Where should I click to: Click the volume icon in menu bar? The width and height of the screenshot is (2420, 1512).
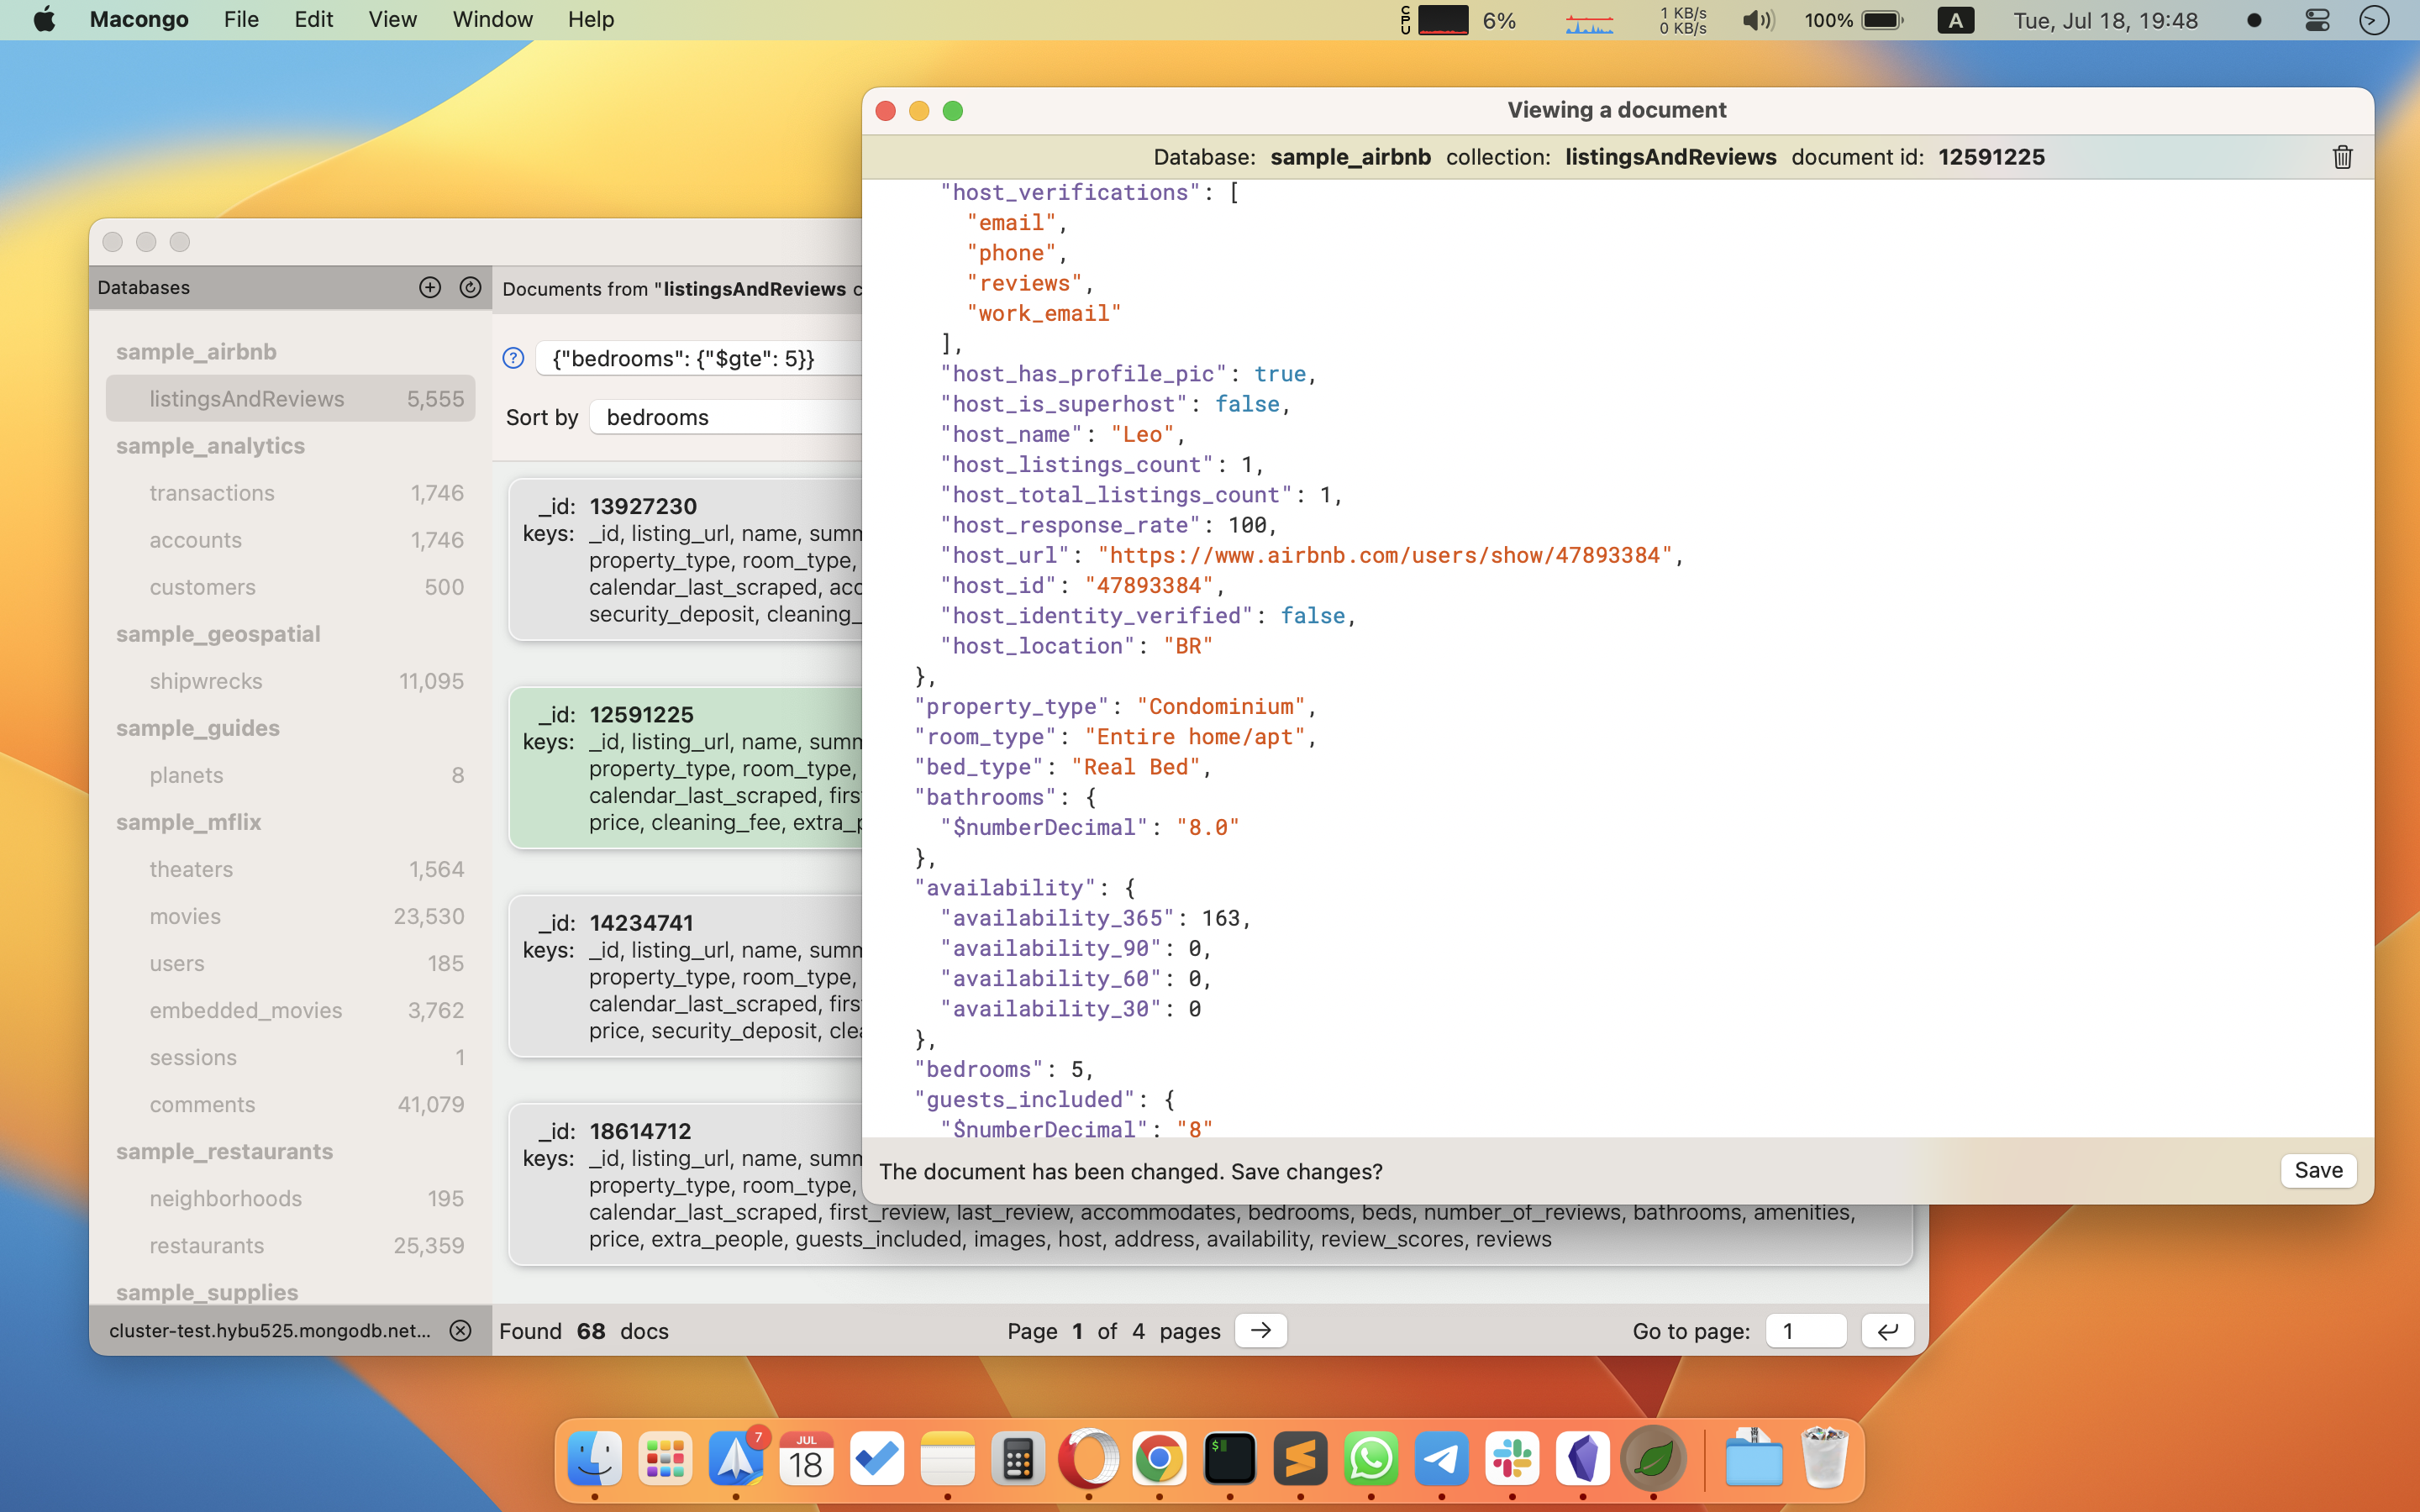(1757, 20)
